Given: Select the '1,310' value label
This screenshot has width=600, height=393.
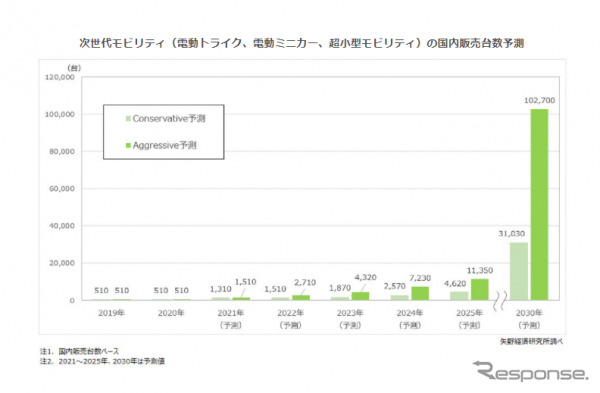Looking at the screenshot, I should pyautogui.click(x=220, y=289).
